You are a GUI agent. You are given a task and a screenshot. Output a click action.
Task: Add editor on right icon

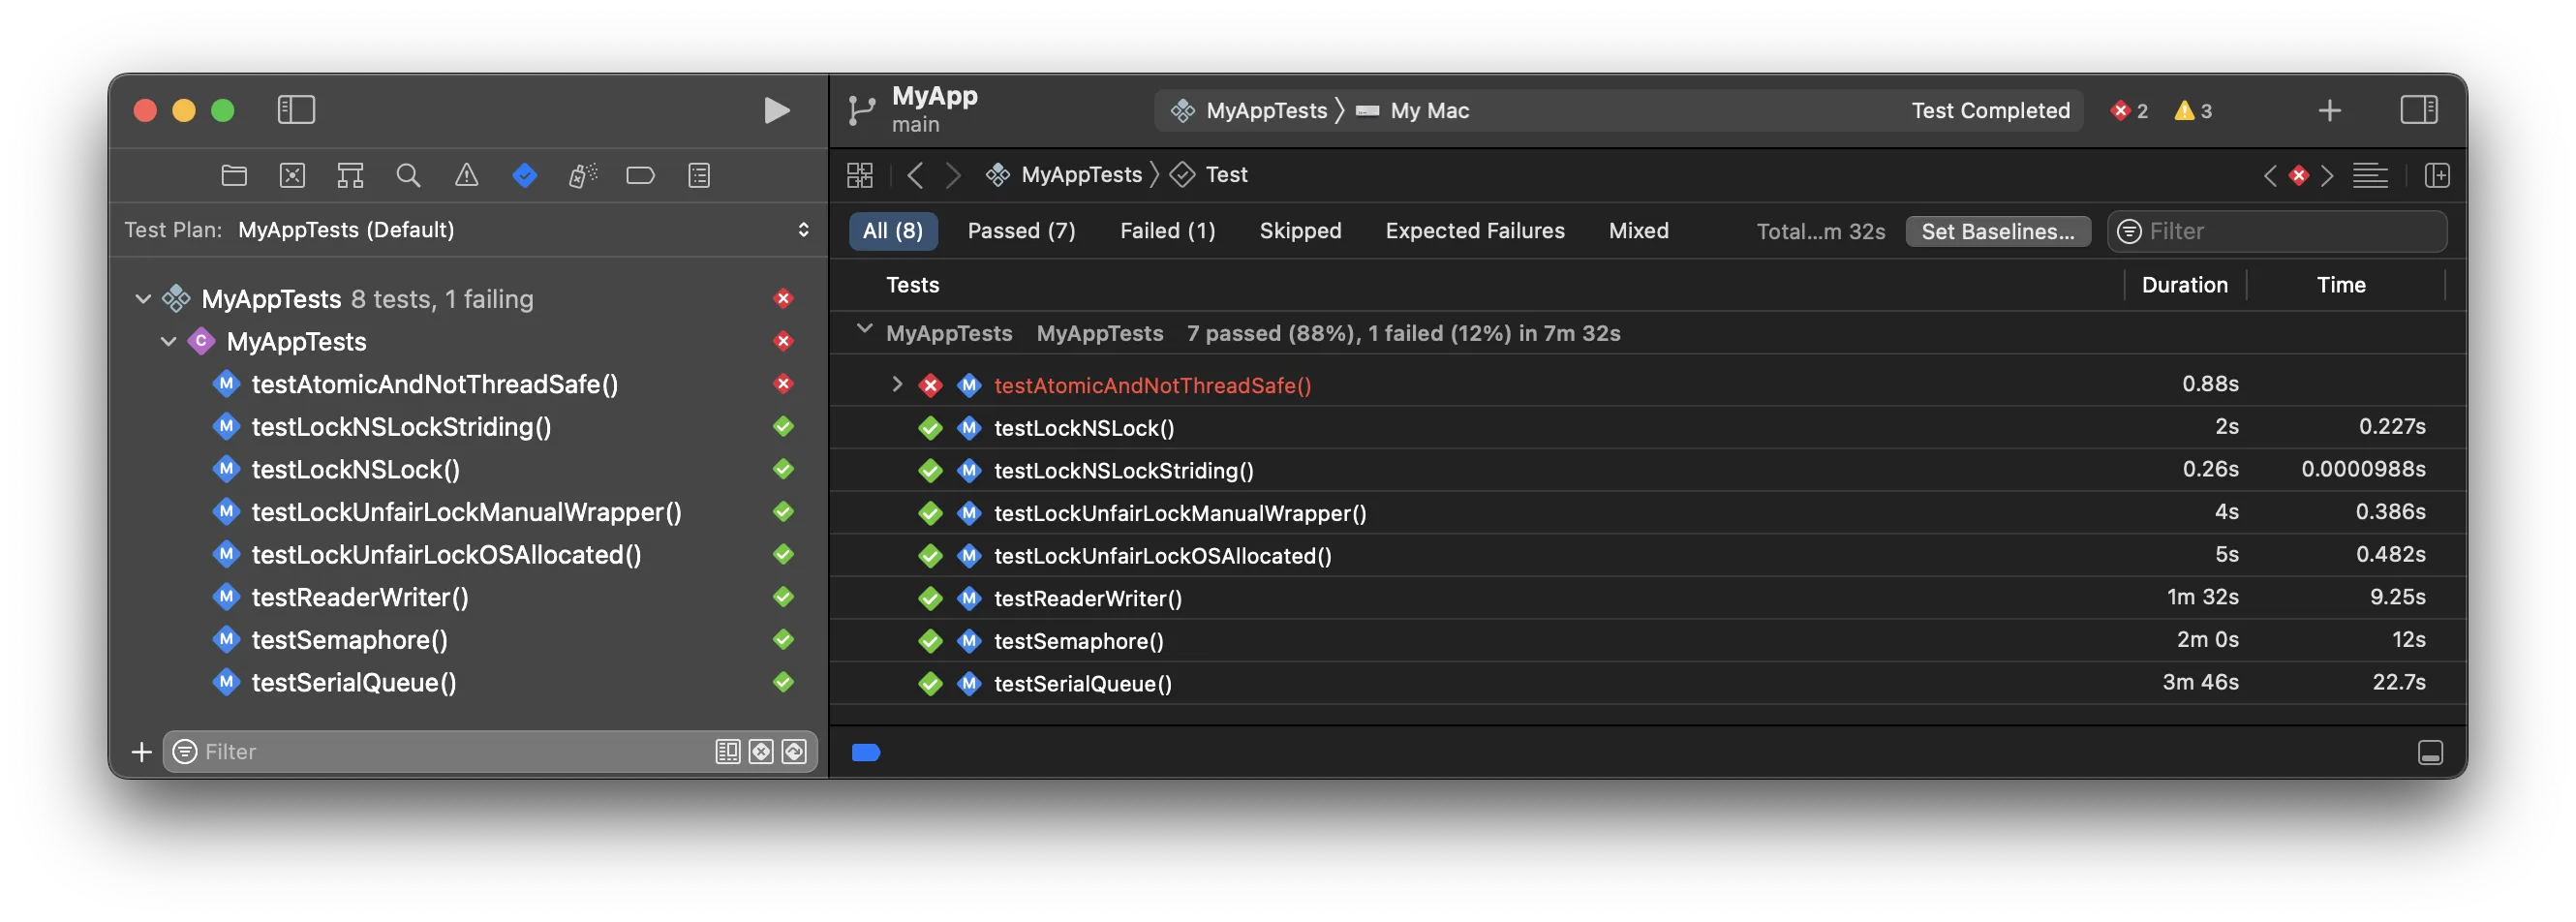coord(2437,176)
